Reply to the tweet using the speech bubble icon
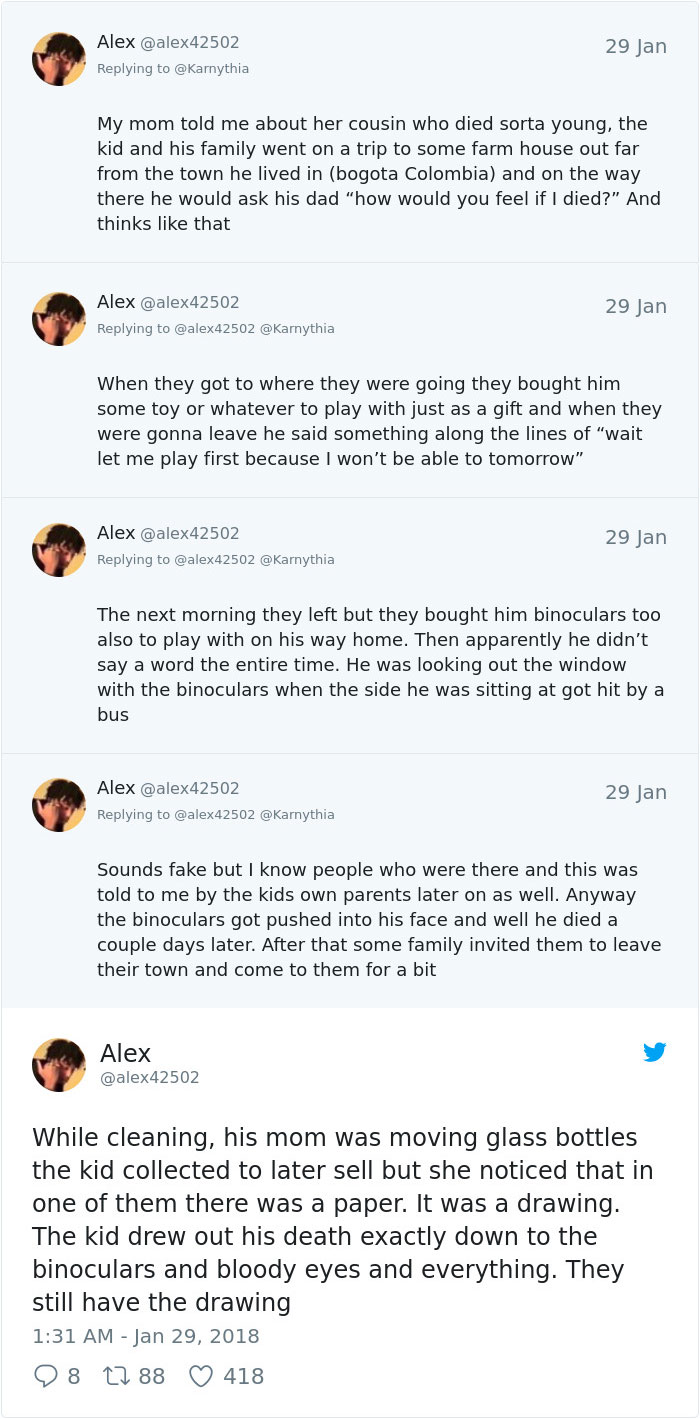Viewport: 700px width, 1419px height. pyautogui.click(x=45, y=1376)
